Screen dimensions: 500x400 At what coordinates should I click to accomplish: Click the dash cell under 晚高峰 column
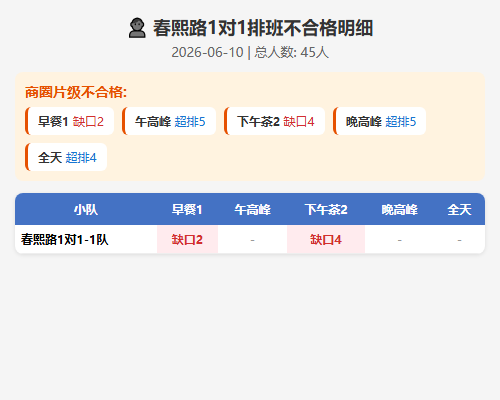[x=400, y=240]
